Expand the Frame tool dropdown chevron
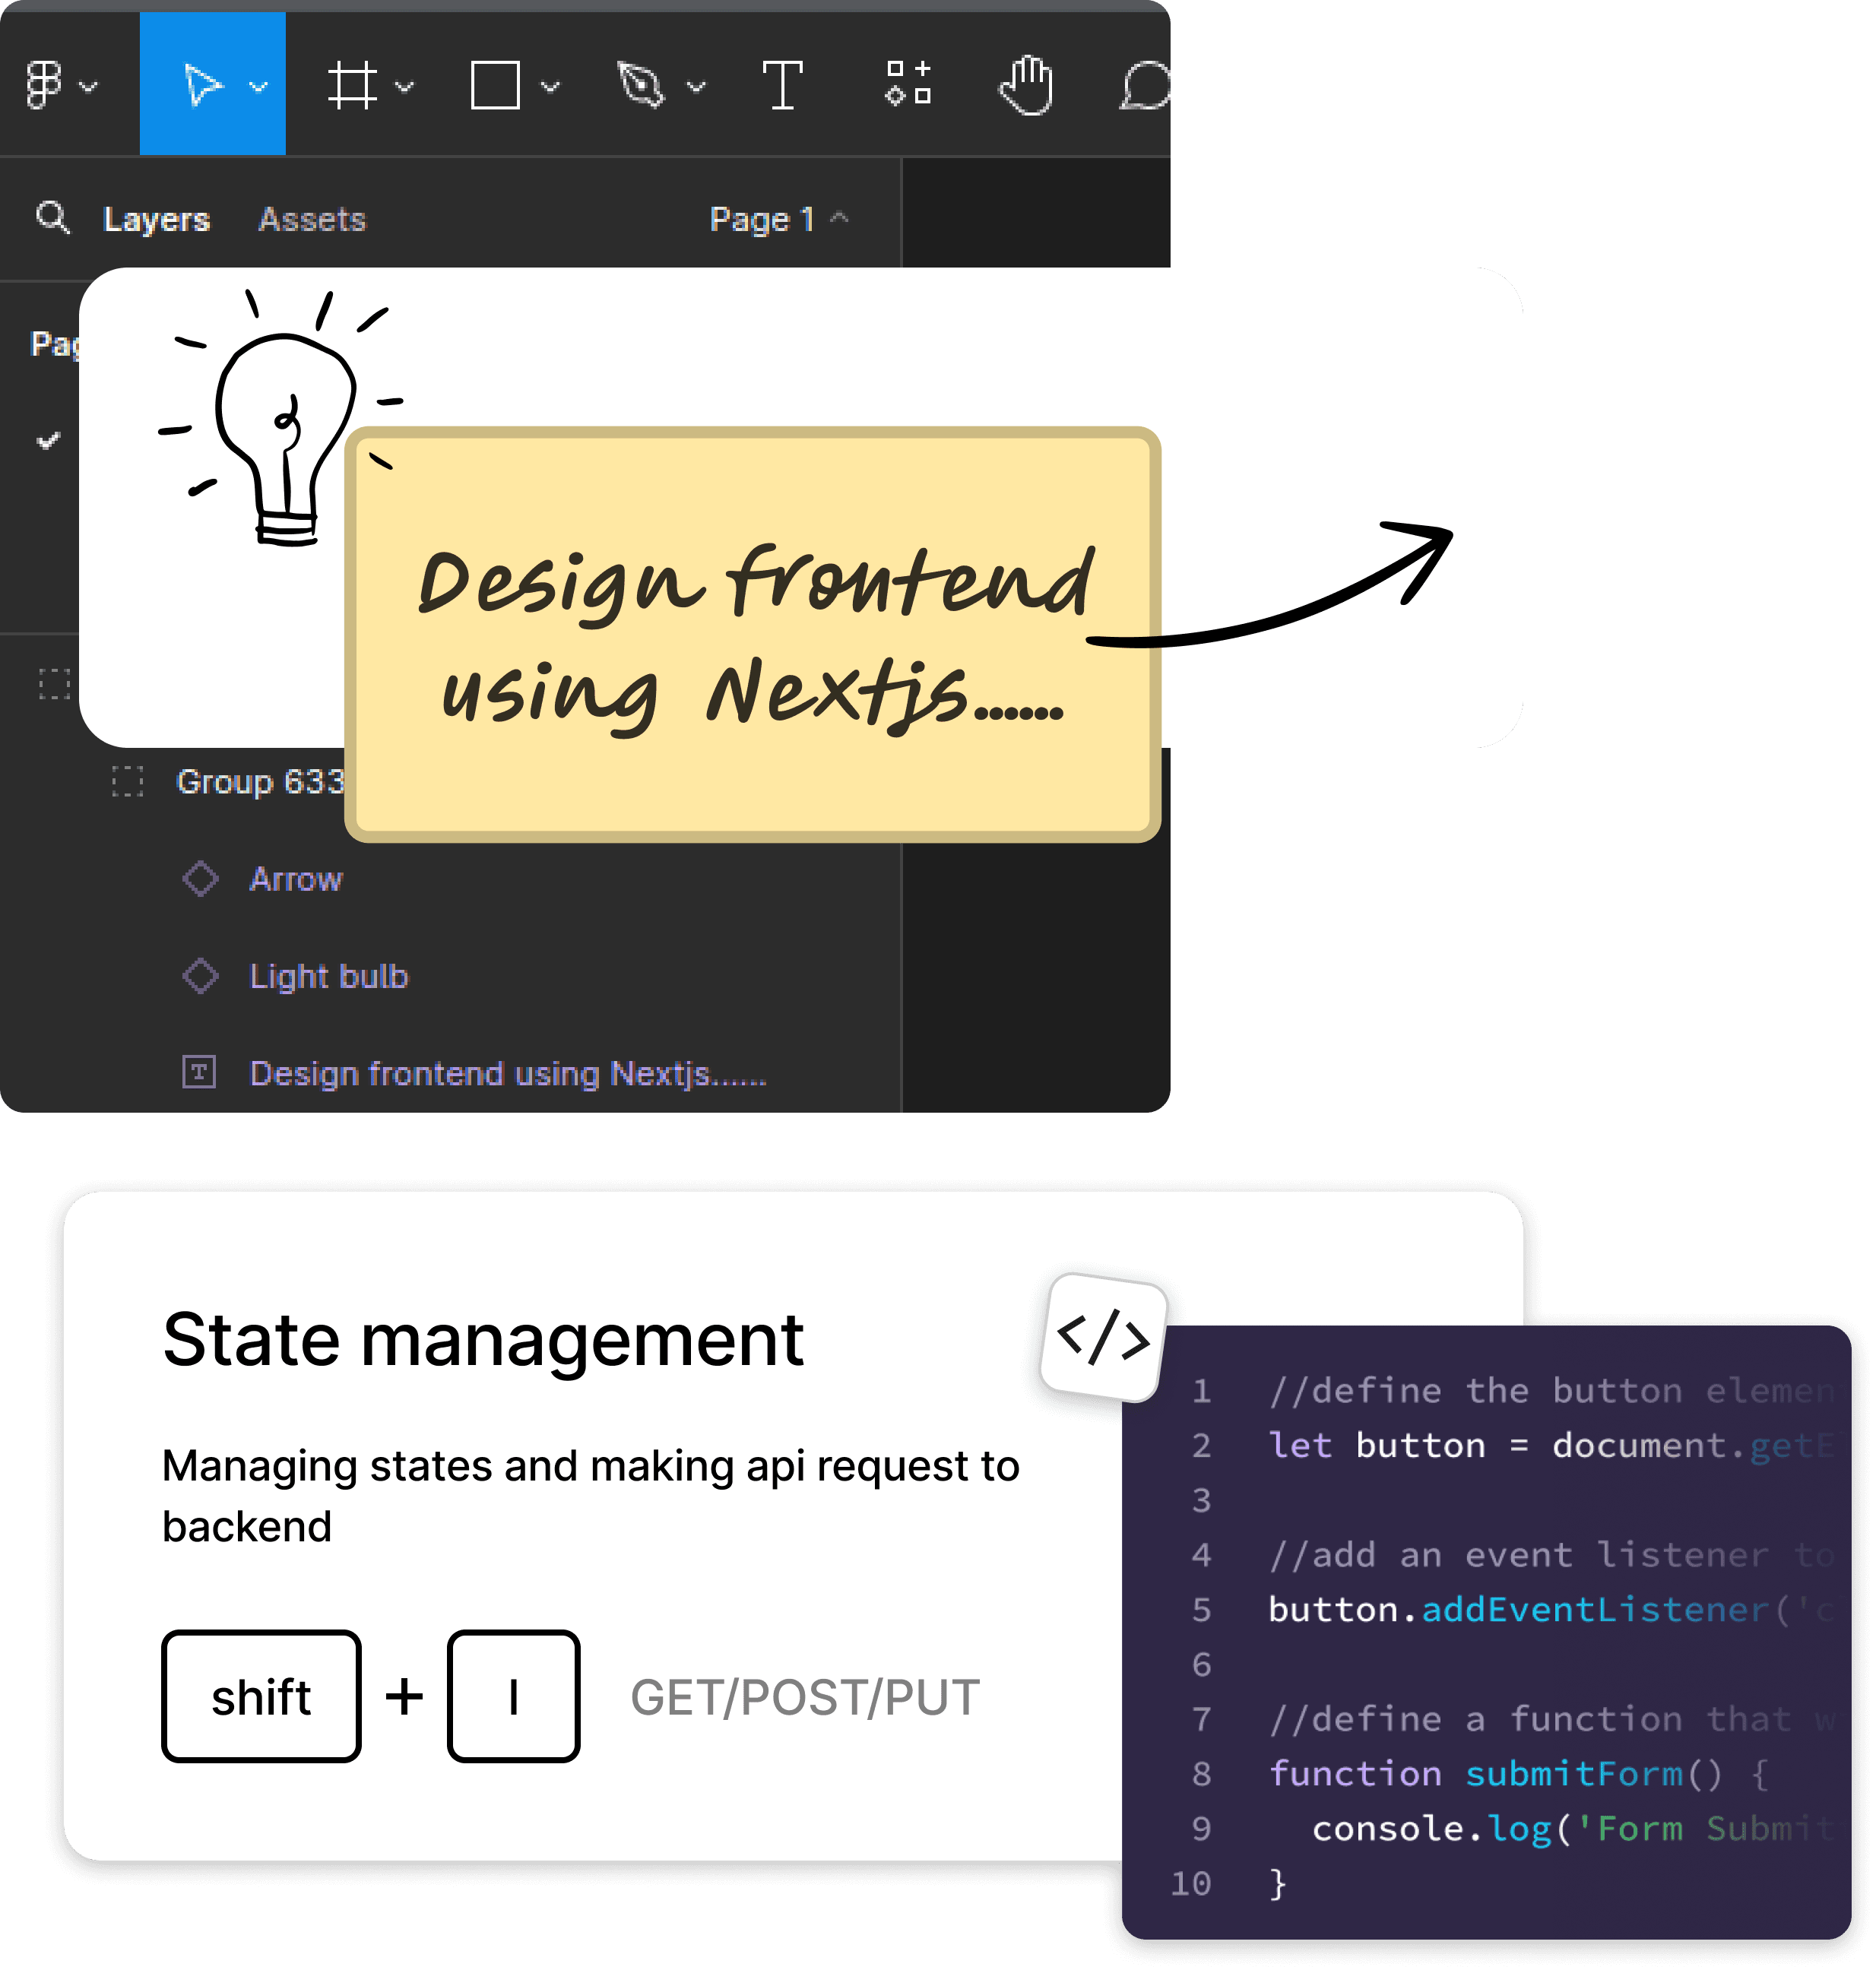This screenshot has width=1876, height=1970. pos(404,87)
